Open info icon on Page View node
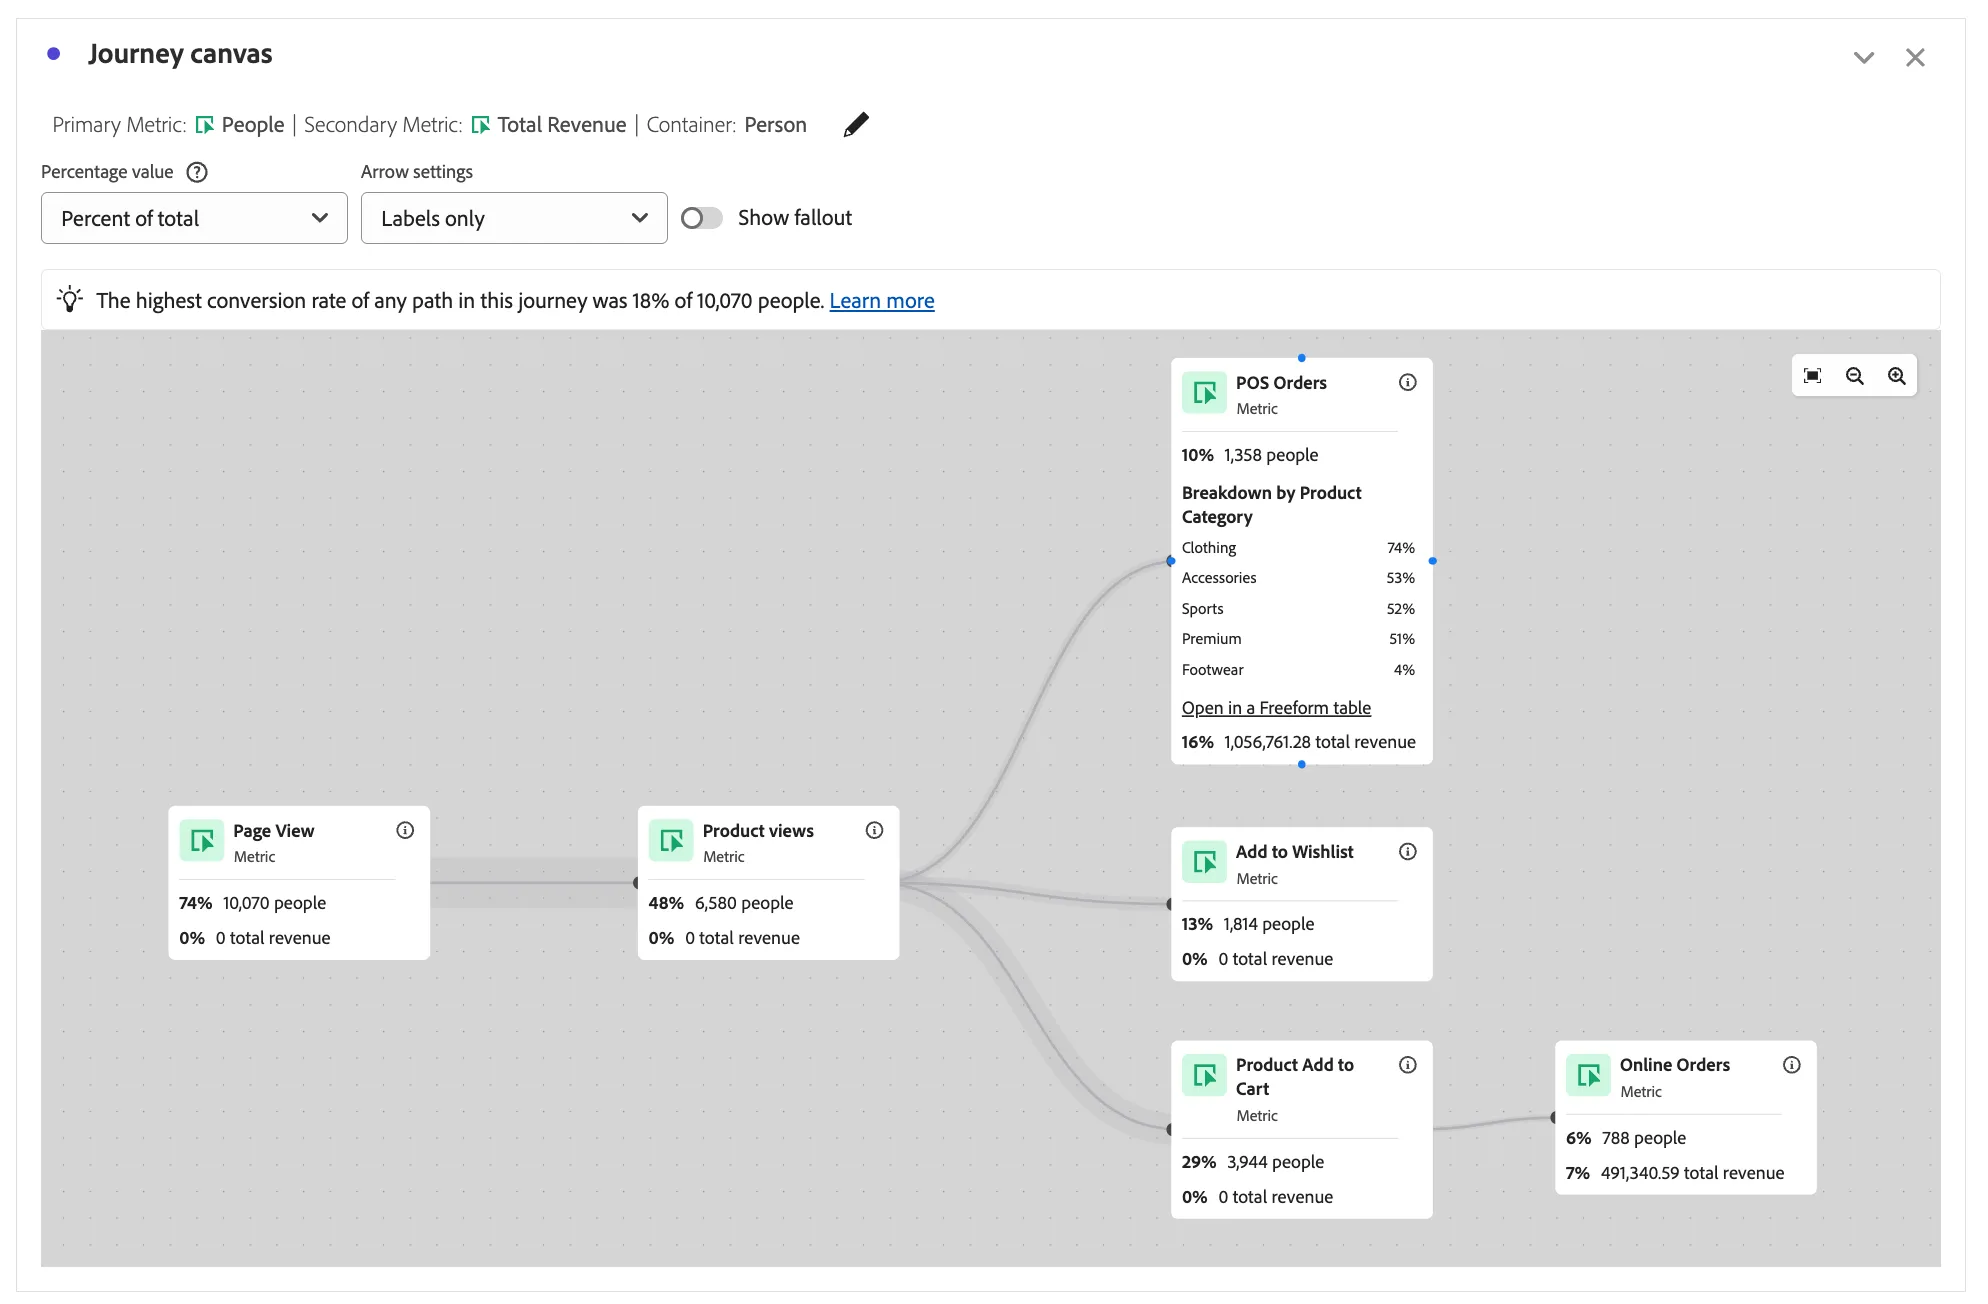The image size is (1988, 1304). click(x=405, y=830)
